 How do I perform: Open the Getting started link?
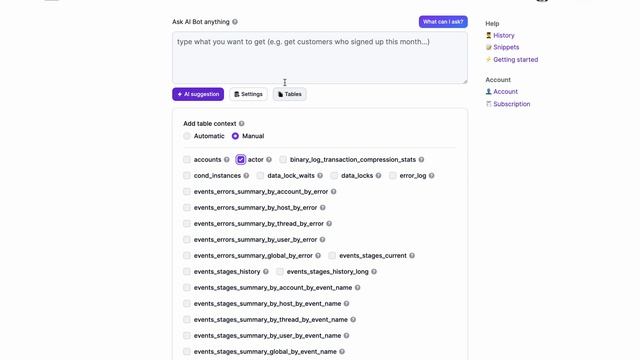click(x=516, y=60)
